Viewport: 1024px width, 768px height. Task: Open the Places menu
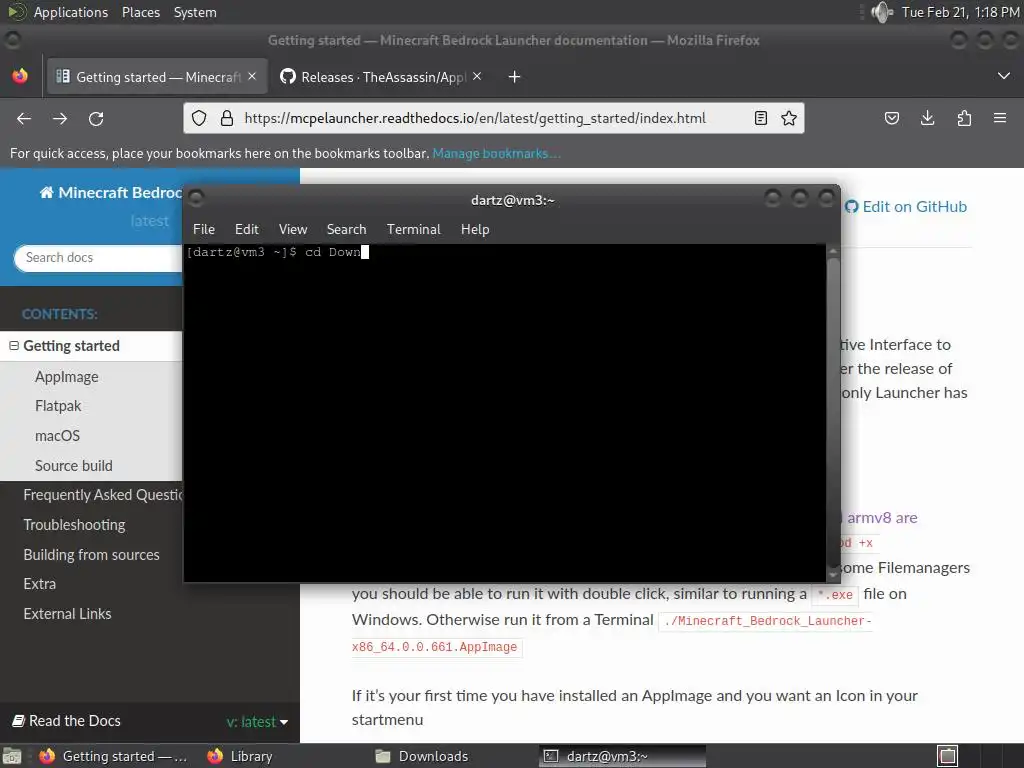(x=141, y=12)
